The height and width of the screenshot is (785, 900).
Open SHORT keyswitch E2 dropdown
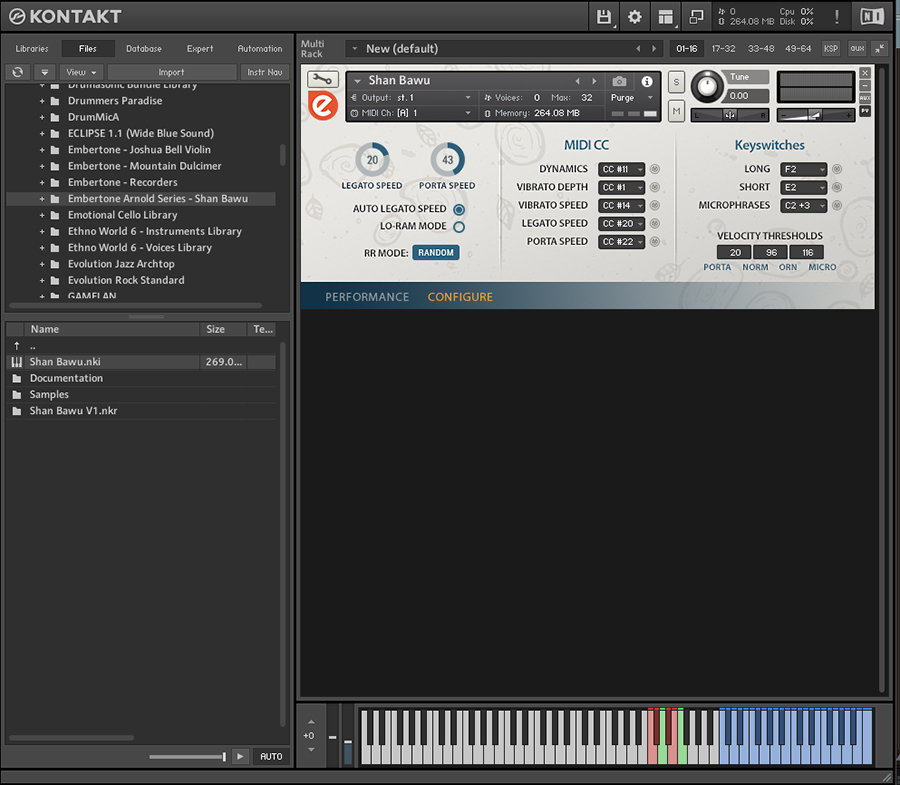[x=803, y=188]
